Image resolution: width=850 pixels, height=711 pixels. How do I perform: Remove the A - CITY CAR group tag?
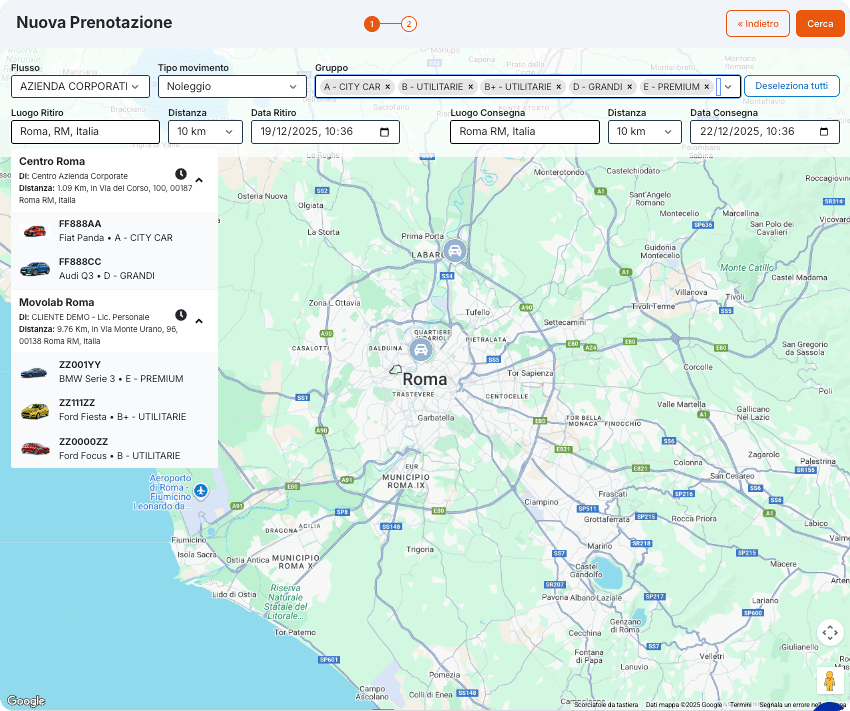(x=388, y=87)
